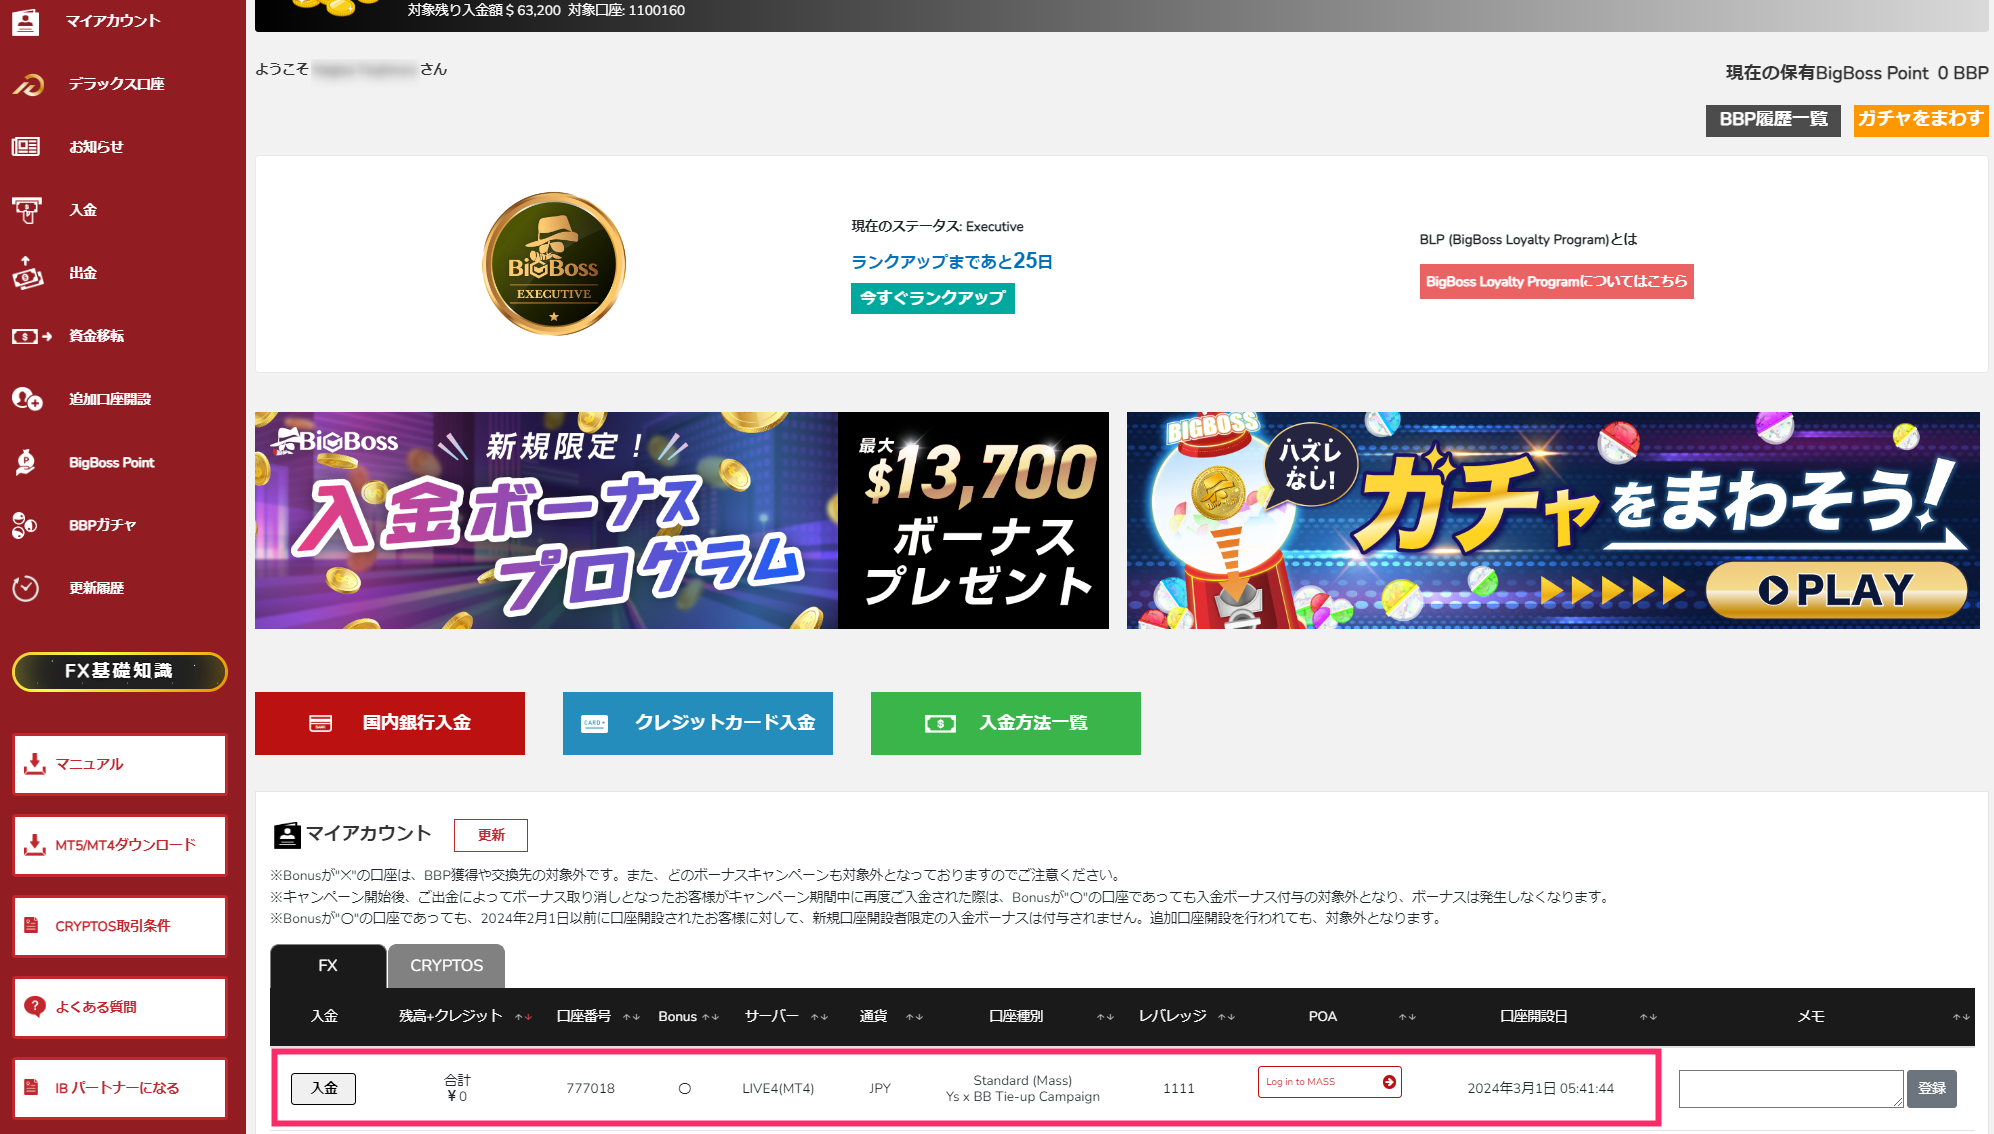Click the 更新履歴 clock icon
This screenshot has width=1994, height=1134.
tap(26, 588)
